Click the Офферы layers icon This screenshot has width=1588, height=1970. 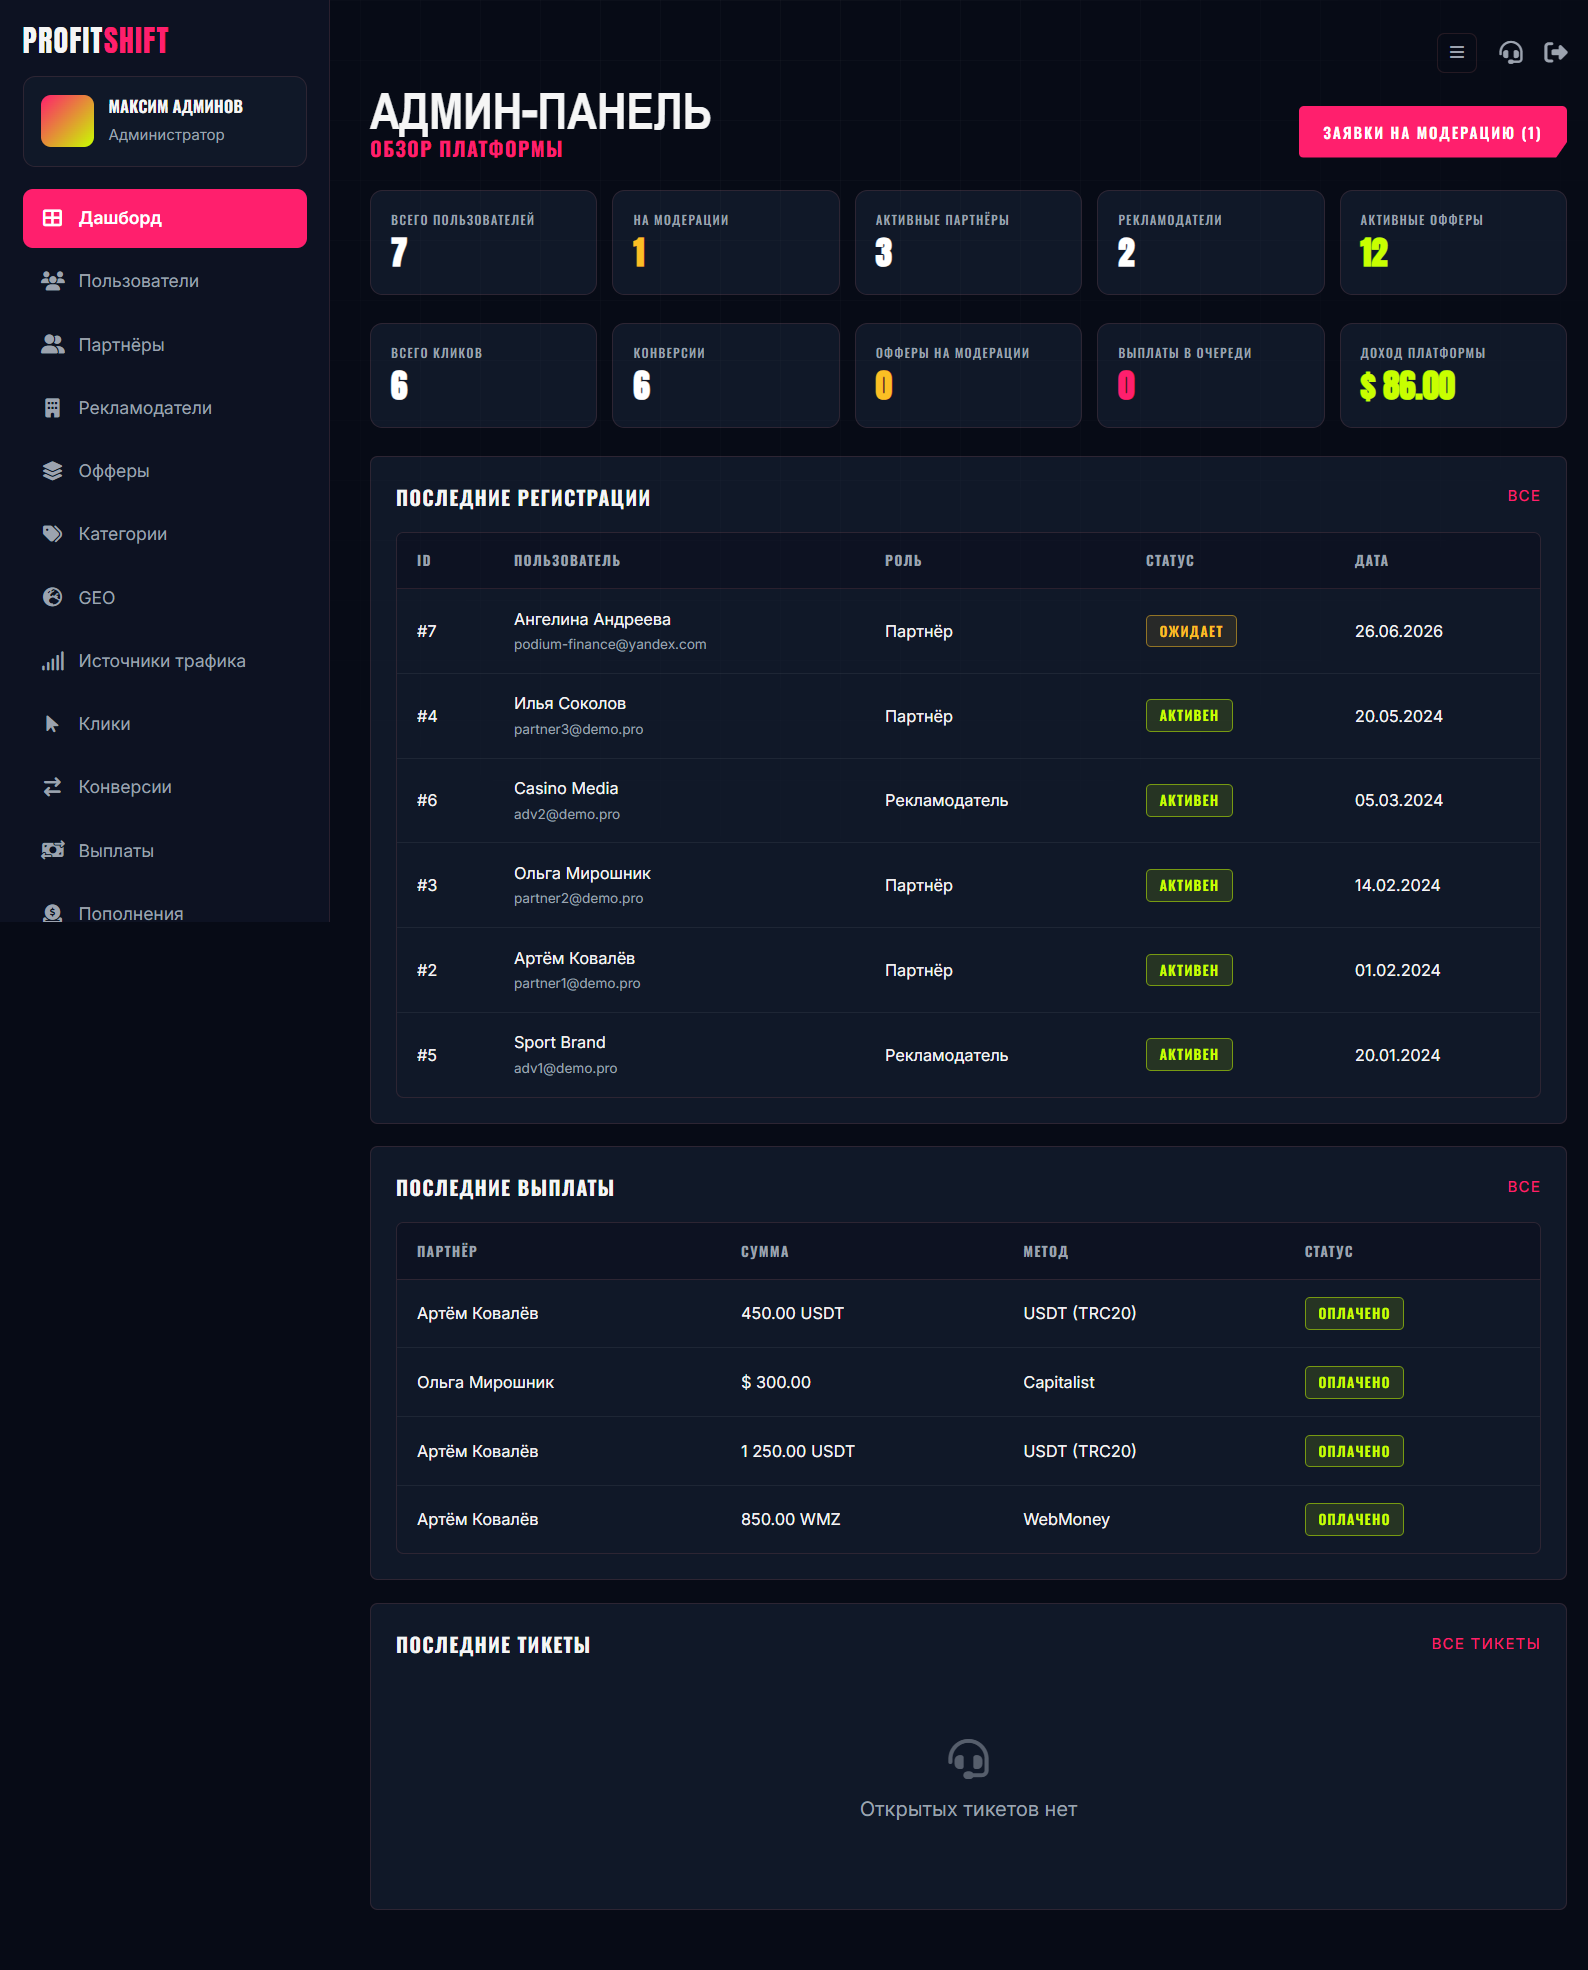(53, 471)
